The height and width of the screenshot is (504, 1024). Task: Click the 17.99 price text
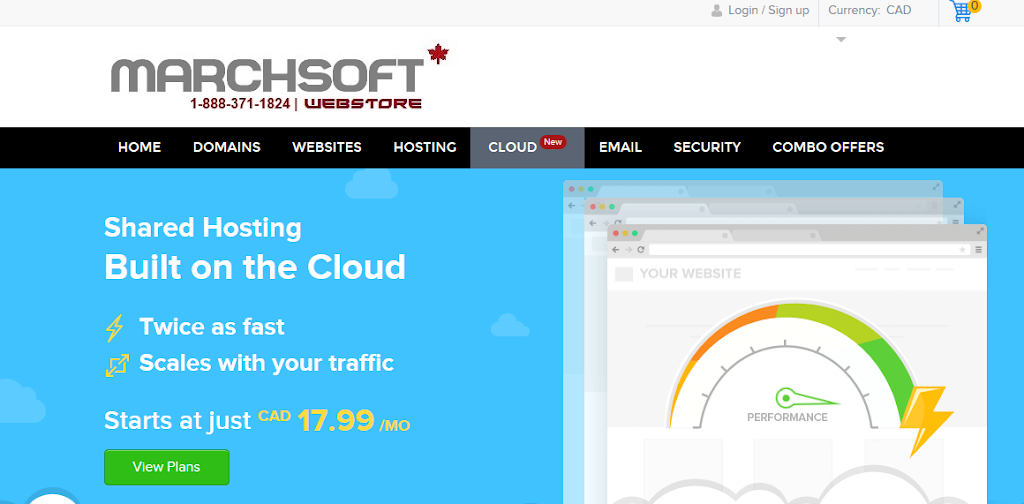point(336,421)
